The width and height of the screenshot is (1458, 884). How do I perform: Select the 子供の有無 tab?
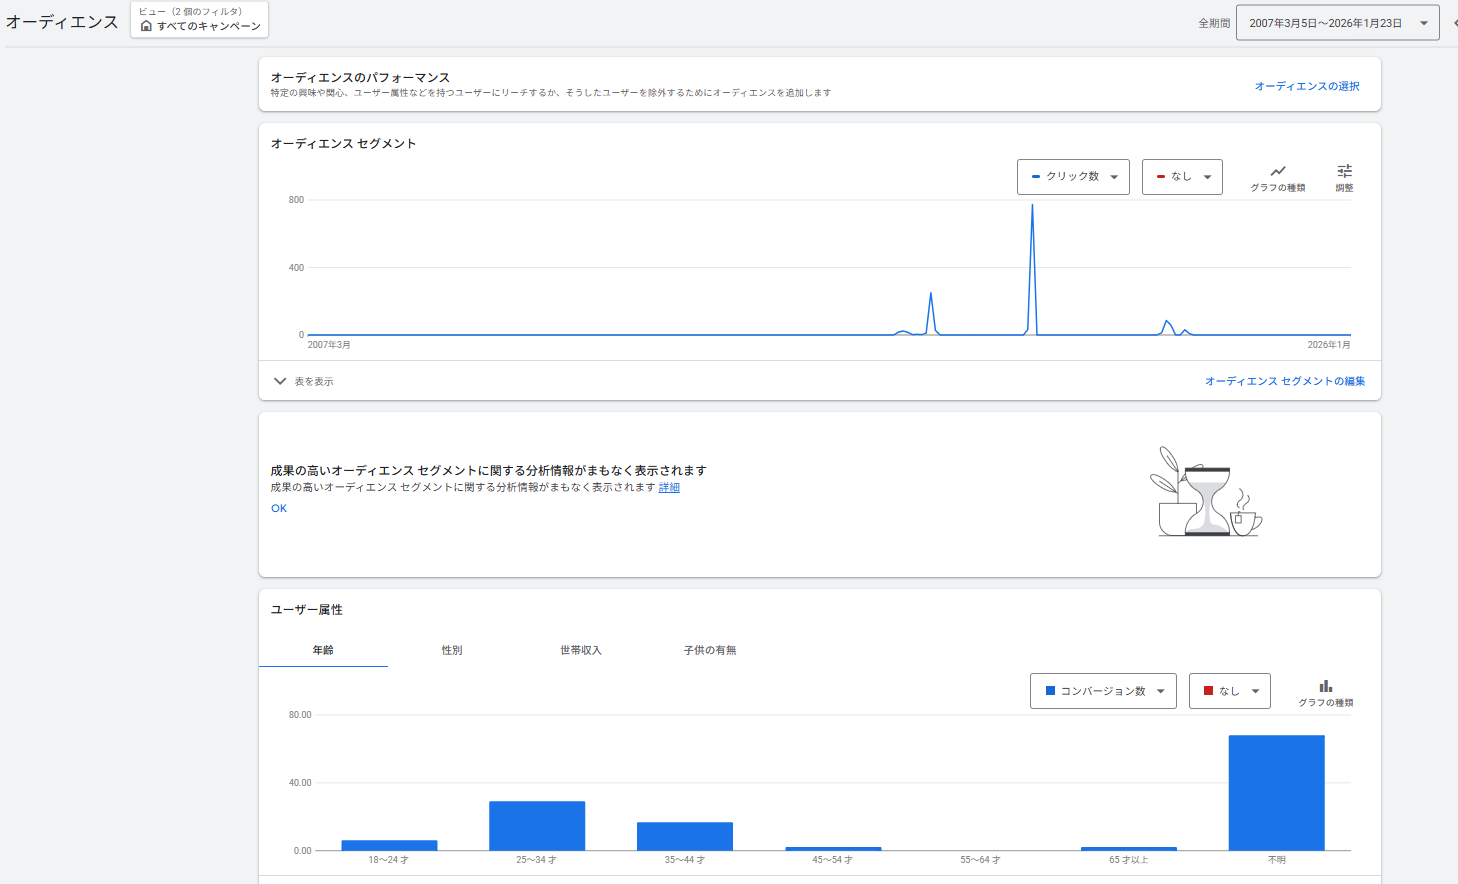tap(710, 650)
